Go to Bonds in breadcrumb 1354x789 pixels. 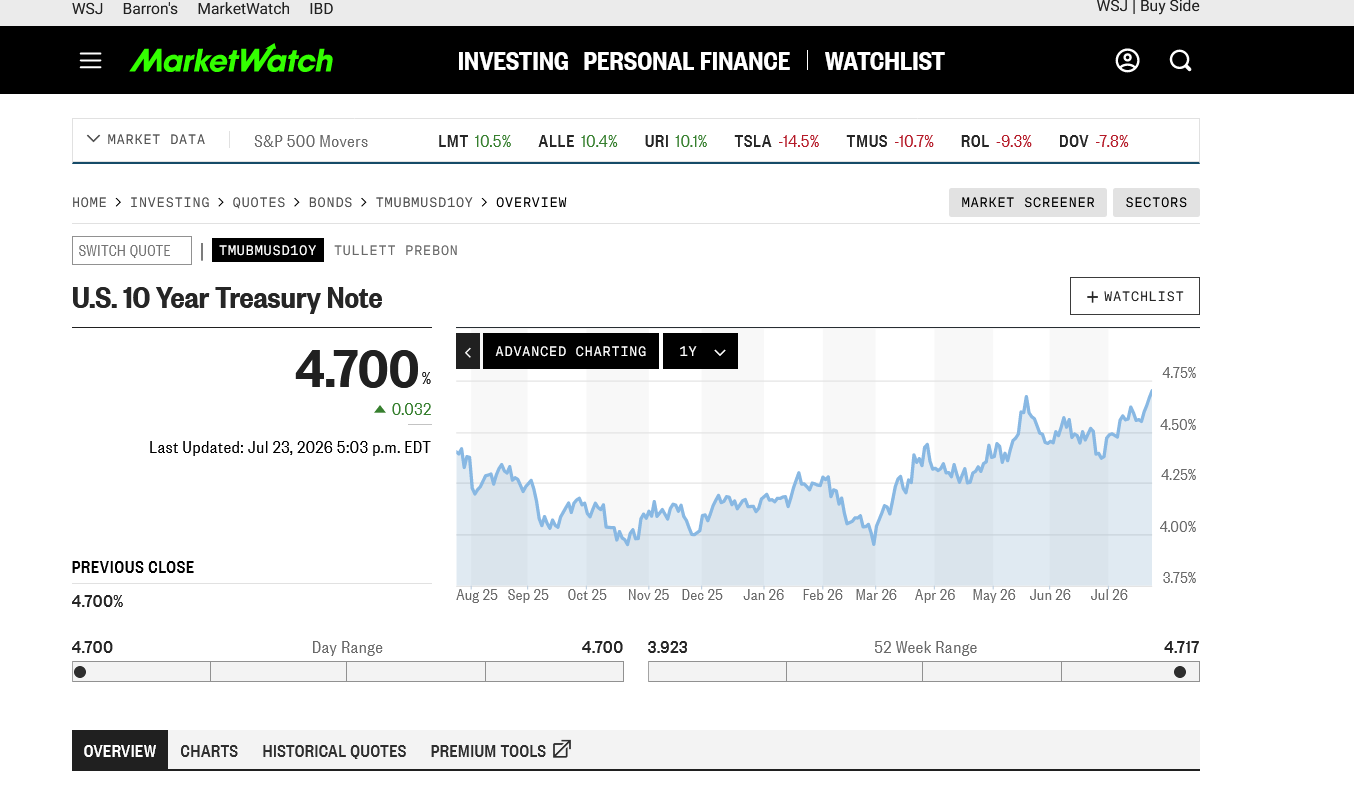pos(330,202)
